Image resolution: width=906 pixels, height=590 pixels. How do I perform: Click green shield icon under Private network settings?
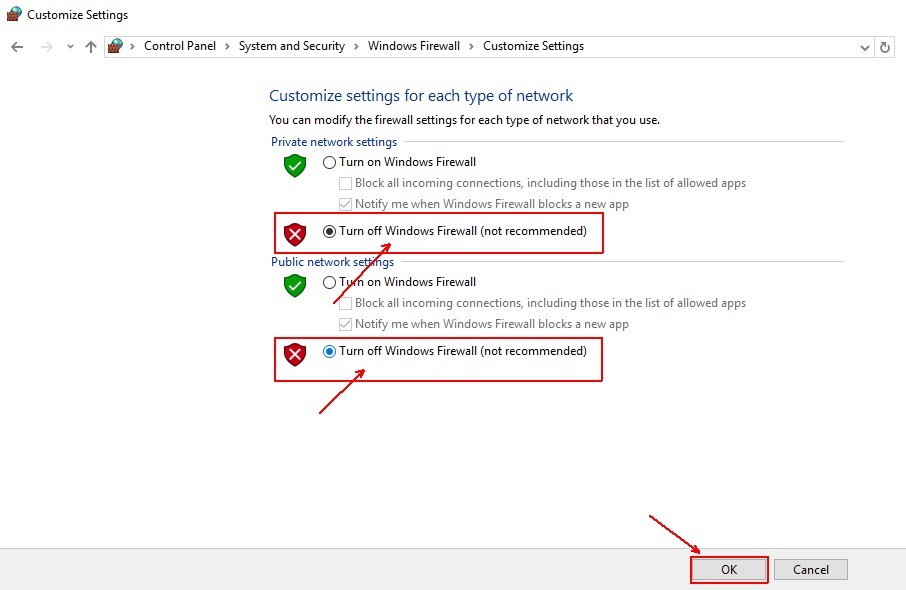coord(295,166)
